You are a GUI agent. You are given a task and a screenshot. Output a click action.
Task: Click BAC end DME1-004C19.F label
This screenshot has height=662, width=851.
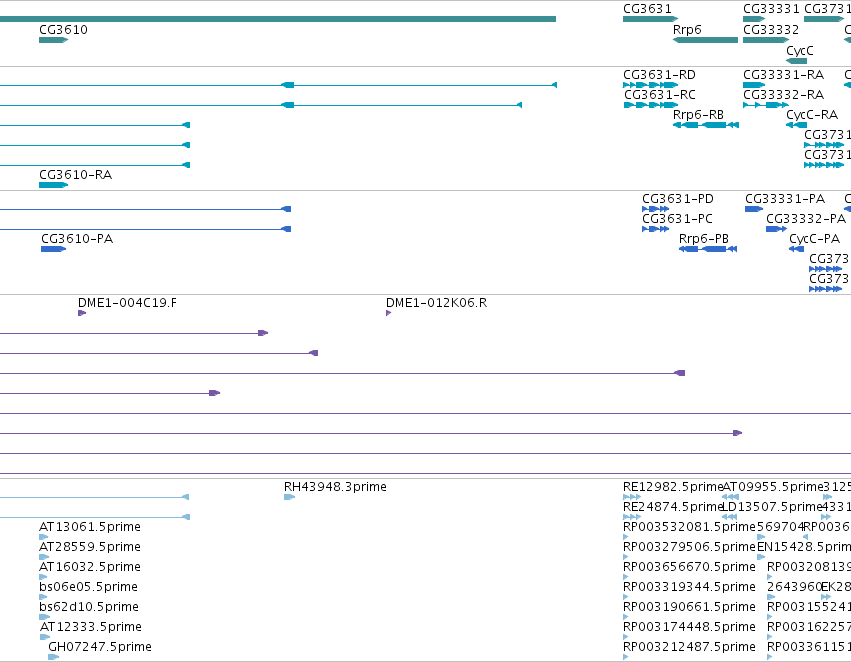[127, 303]
